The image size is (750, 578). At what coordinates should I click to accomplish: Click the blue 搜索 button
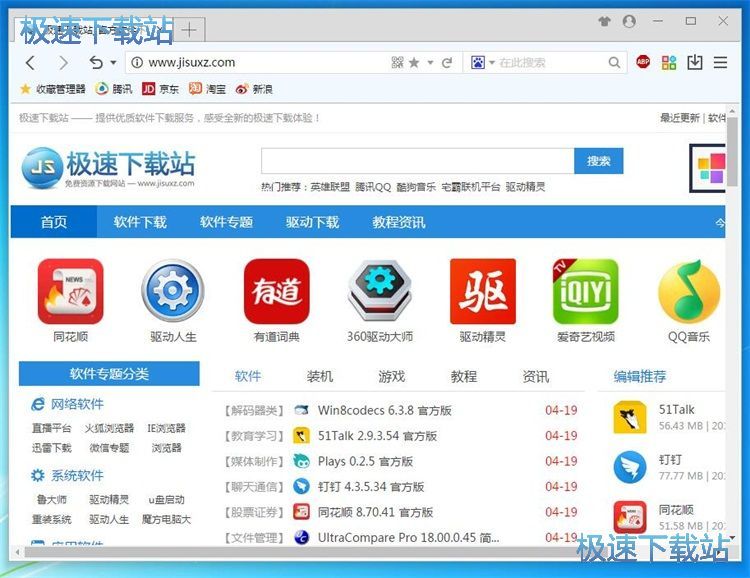tap(599, 161)
